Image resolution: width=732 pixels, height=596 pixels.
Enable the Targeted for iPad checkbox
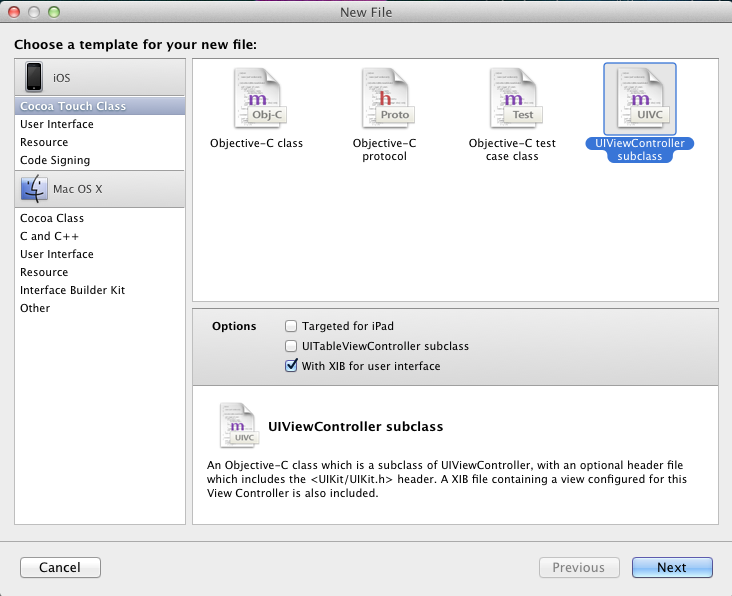291,326
